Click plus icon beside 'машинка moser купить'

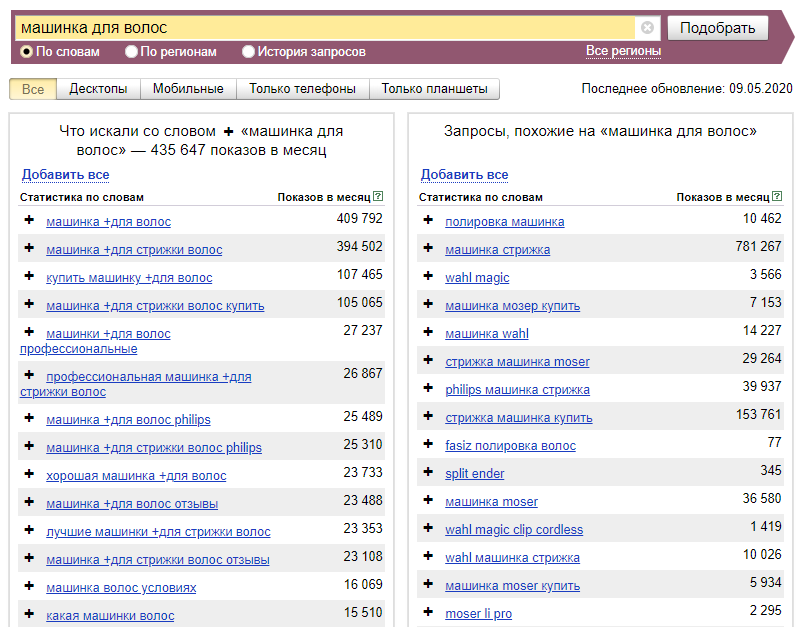(x=428, y=583)
